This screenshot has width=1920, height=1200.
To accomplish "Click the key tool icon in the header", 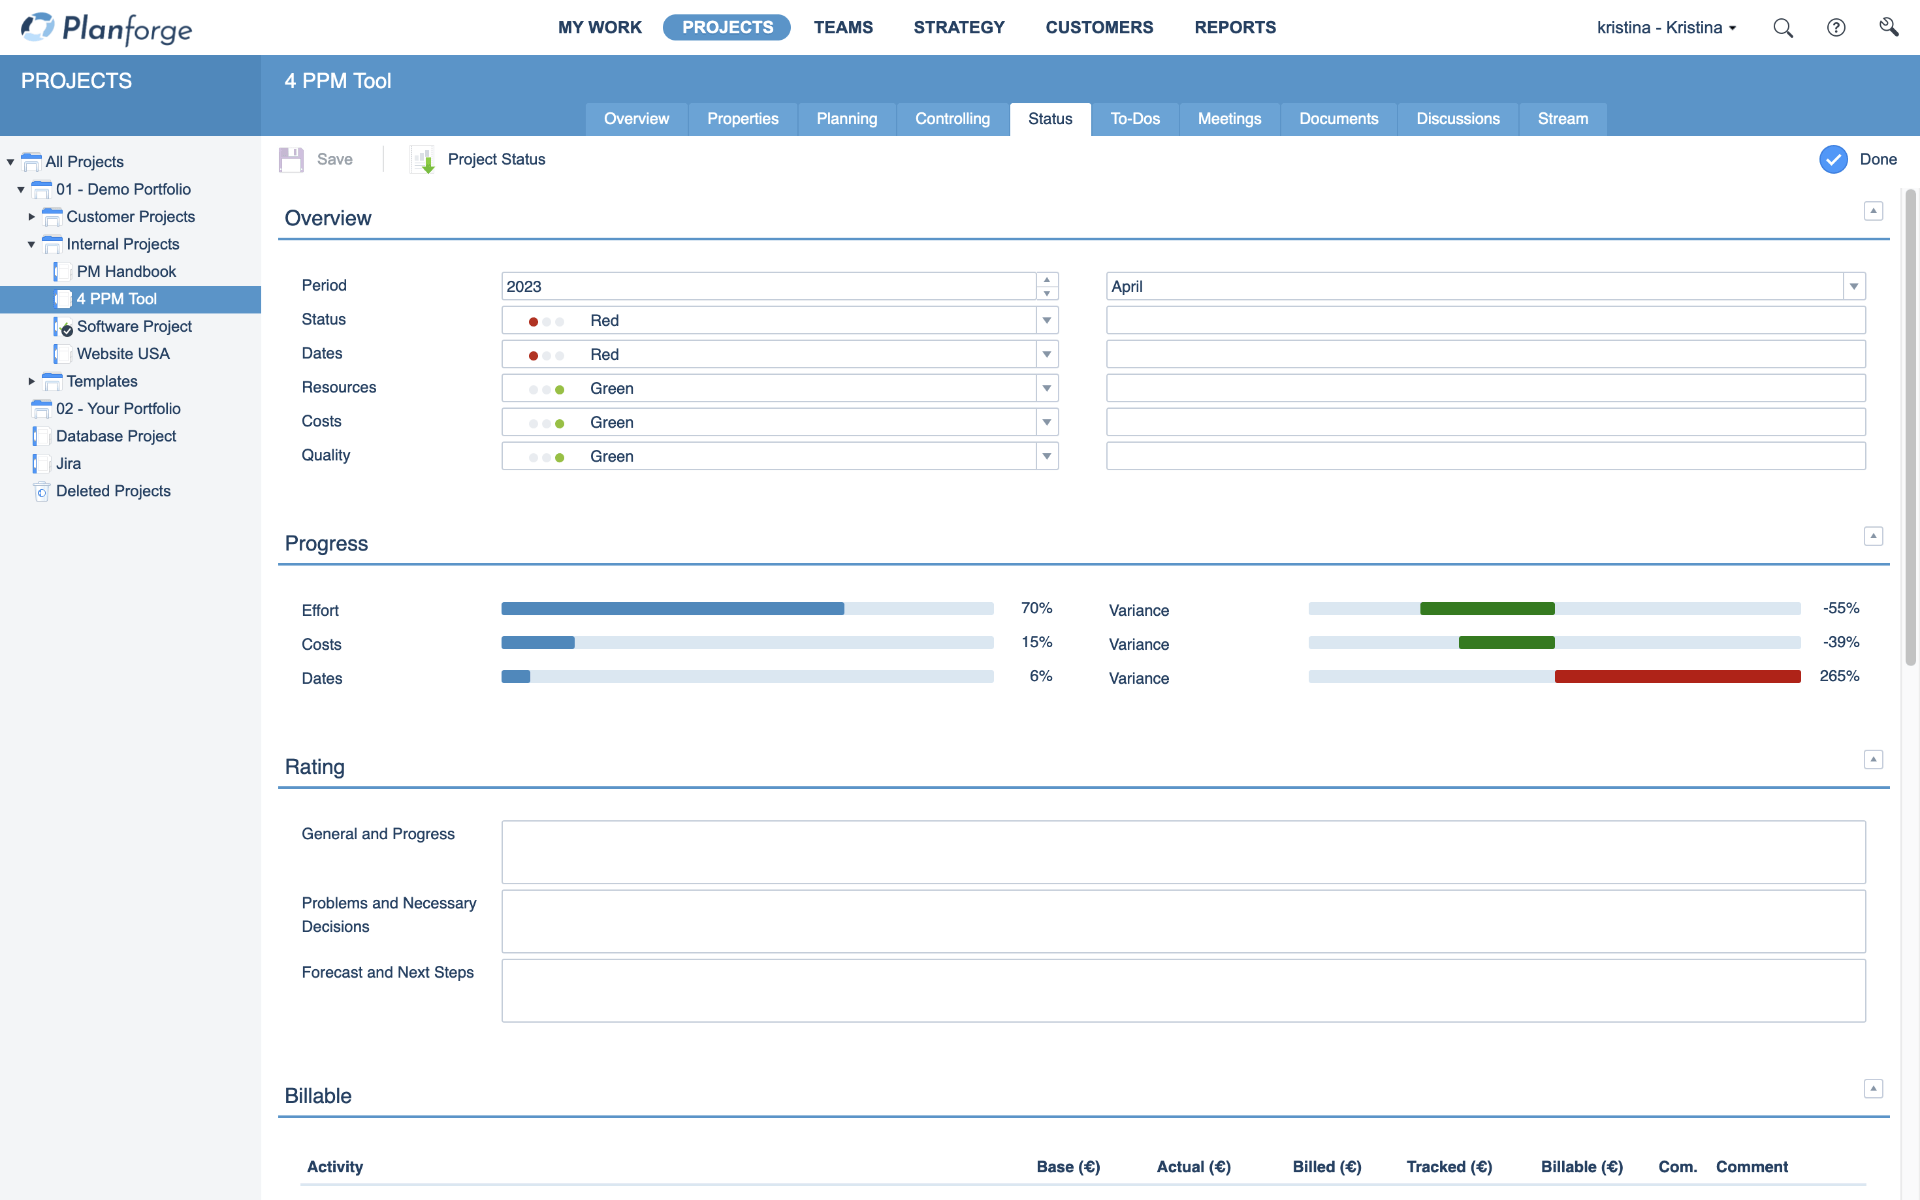I will 1888,27.
